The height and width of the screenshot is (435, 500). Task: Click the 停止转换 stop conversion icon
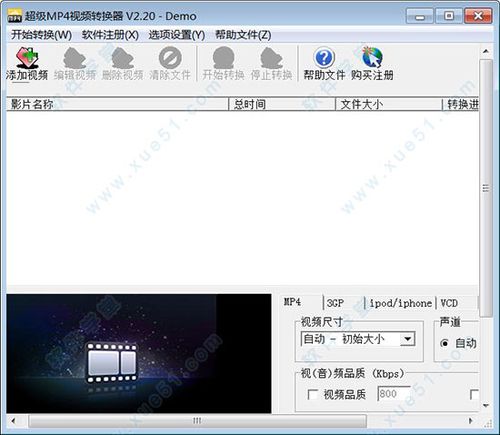271,58
